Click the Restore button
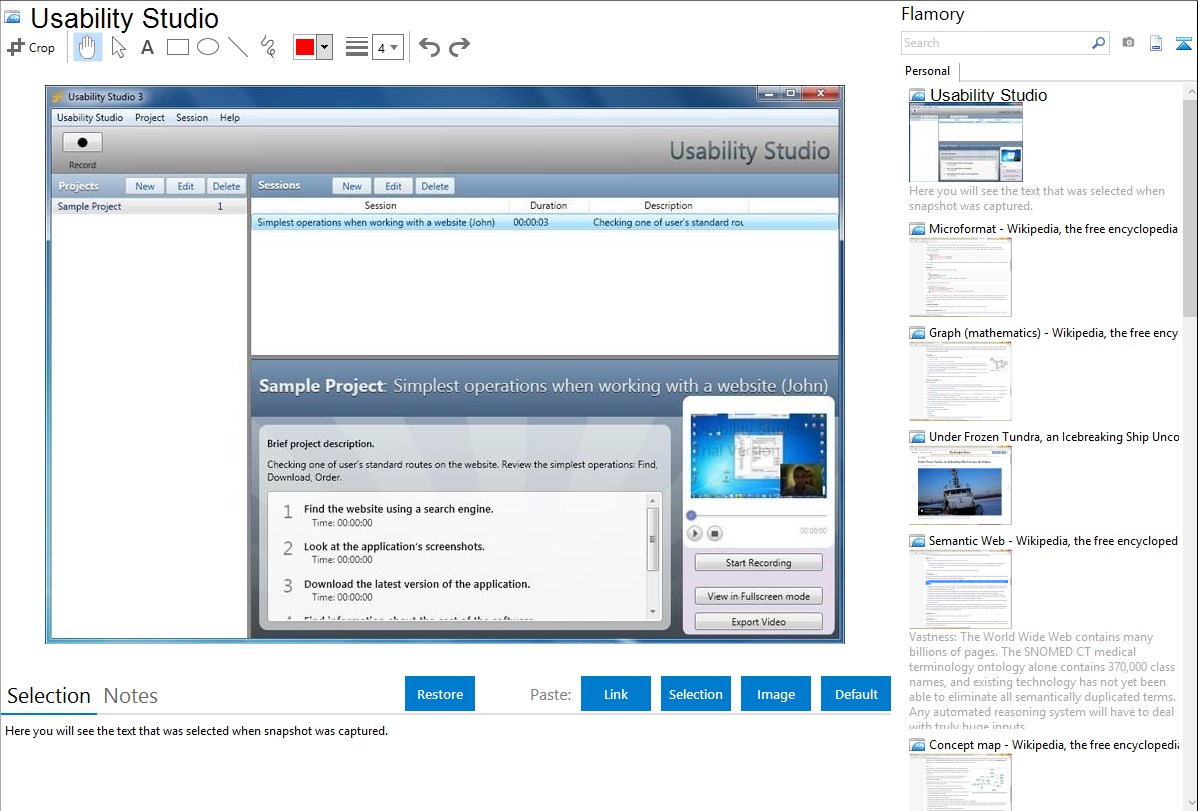Screen dimensions: 1198x811 [440, 694]
